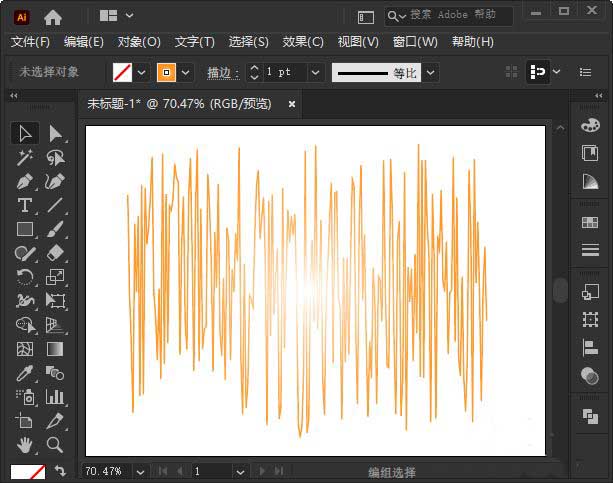Screen dimensions: 613x483
Task: Open the 对象(O) menu
Action: point(139,42)
